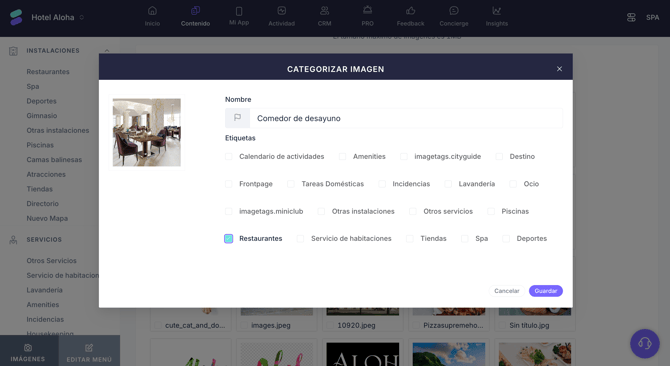Image resolution: width=670 pixels, height=366 pixels.
Task: Check the Amenities tag checkbox
Action: pos(342,157)
